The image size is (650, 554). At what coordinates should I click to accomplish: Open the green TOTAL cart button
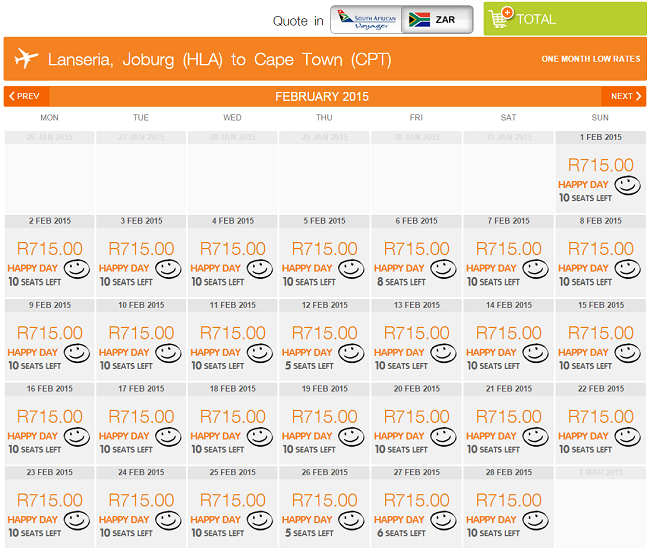pyautogui.click(x=565, y=19)
